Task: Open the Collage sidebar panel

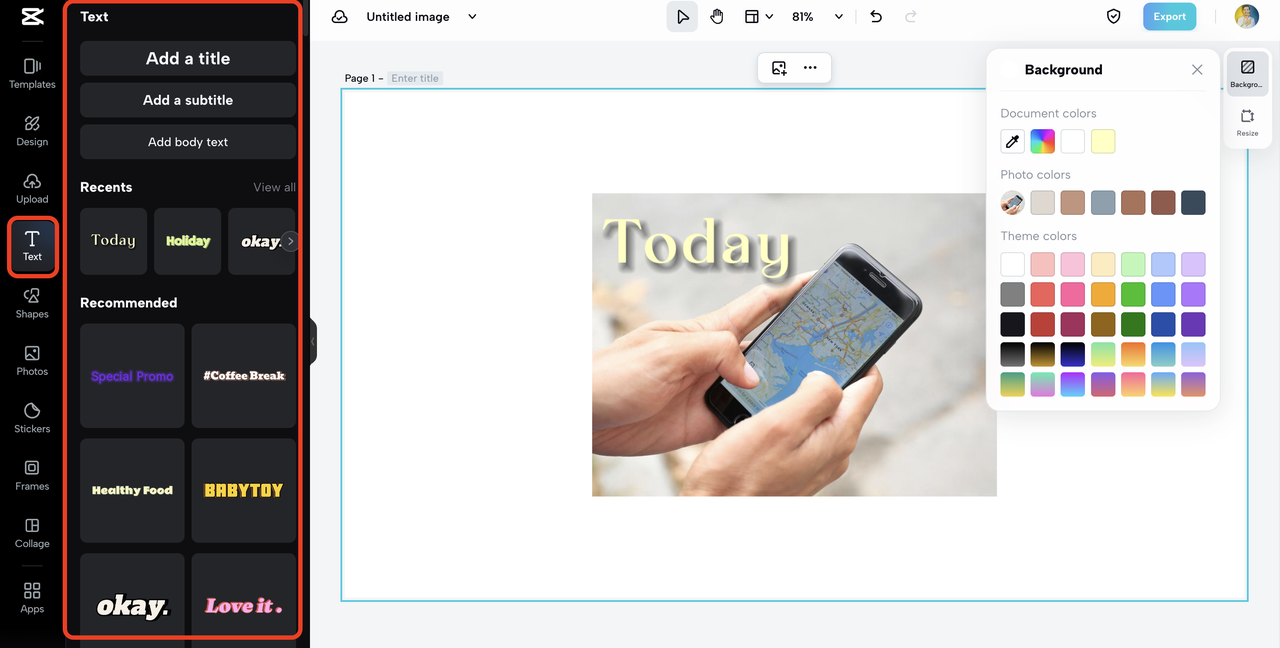Action: click(x=32, y=533)
